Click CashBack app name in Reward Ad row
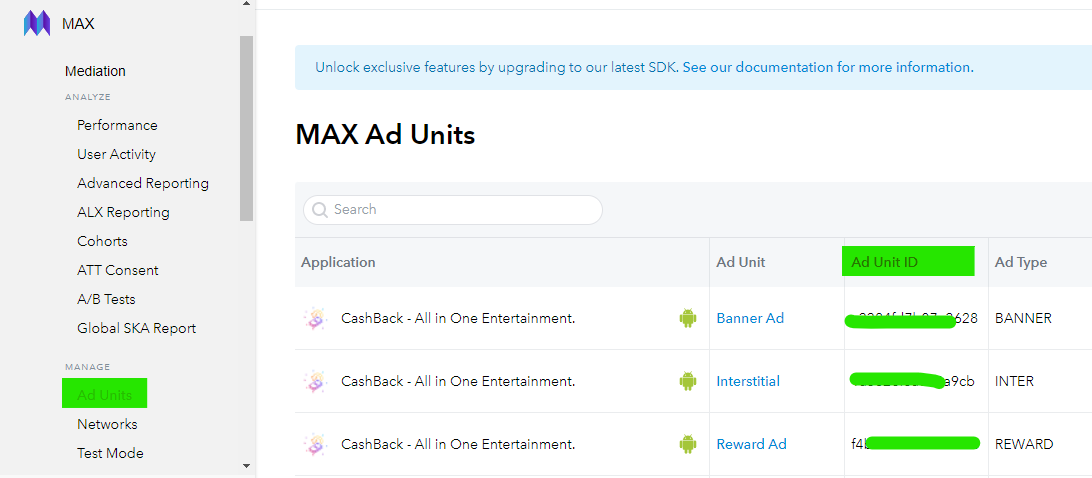 (458, 444)
